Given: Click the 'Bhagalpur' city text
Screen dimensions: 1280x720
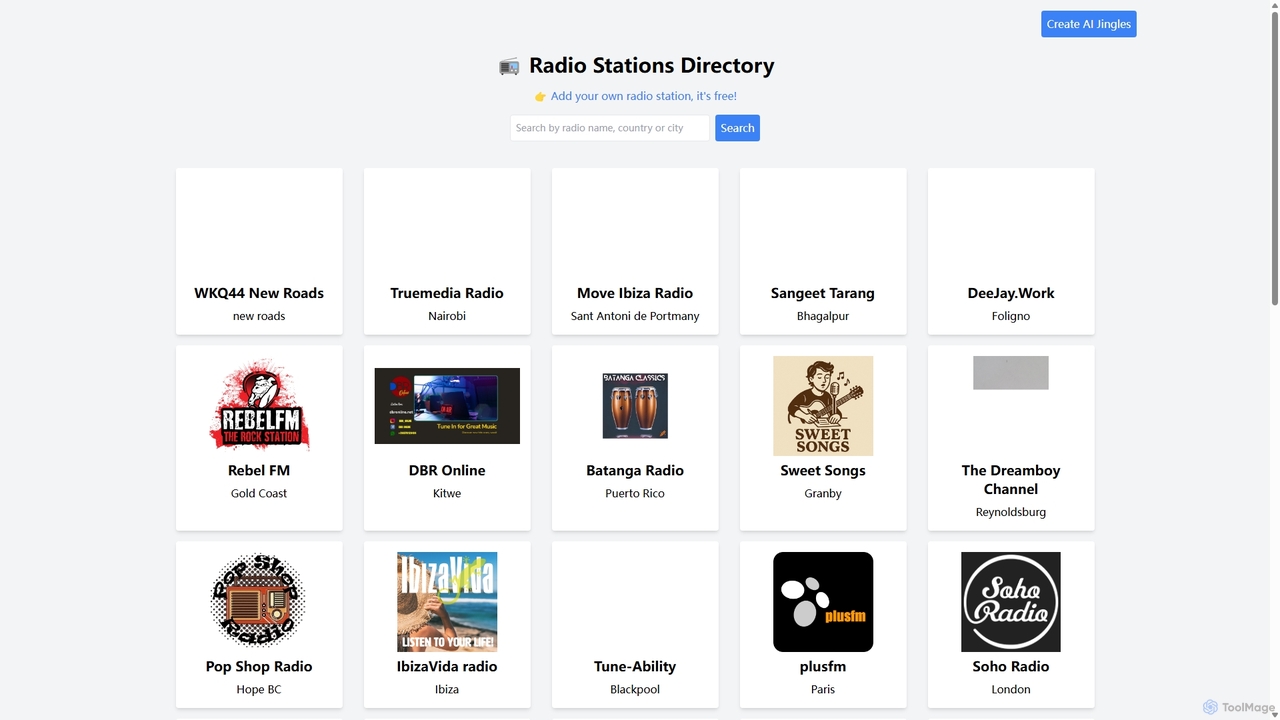Looking at the screenshot, I should pyautogui.click(x=823, y=316).
